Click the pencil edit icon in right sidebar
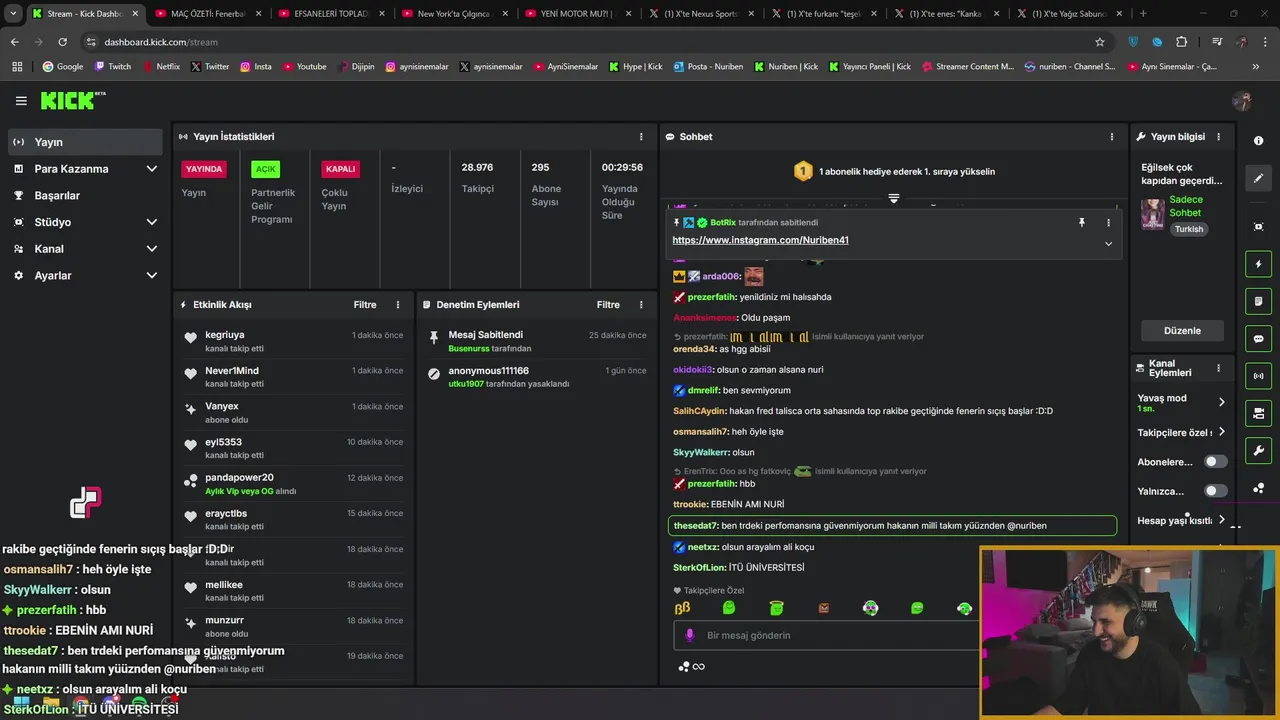1280x720 pixels. tap(1258, 178)
